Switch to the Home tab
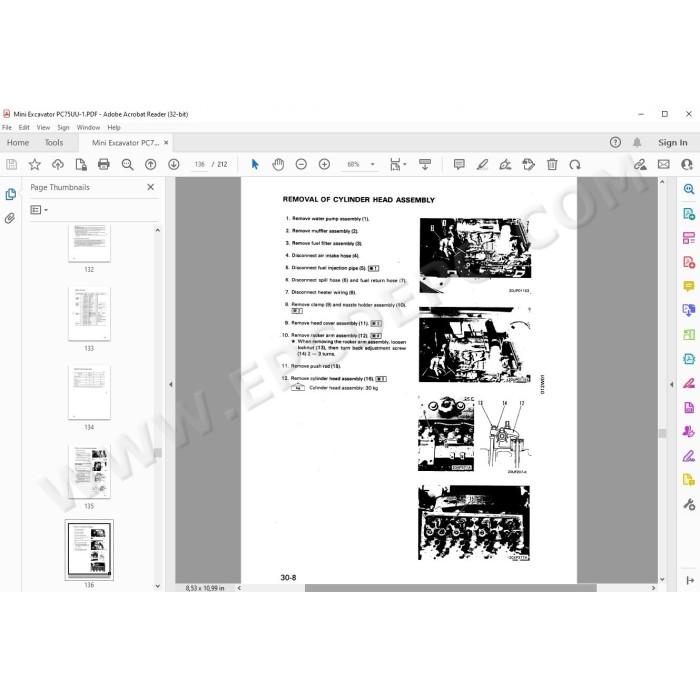The width and height of the screenshot is (700, 700). (x=18, y=142)
